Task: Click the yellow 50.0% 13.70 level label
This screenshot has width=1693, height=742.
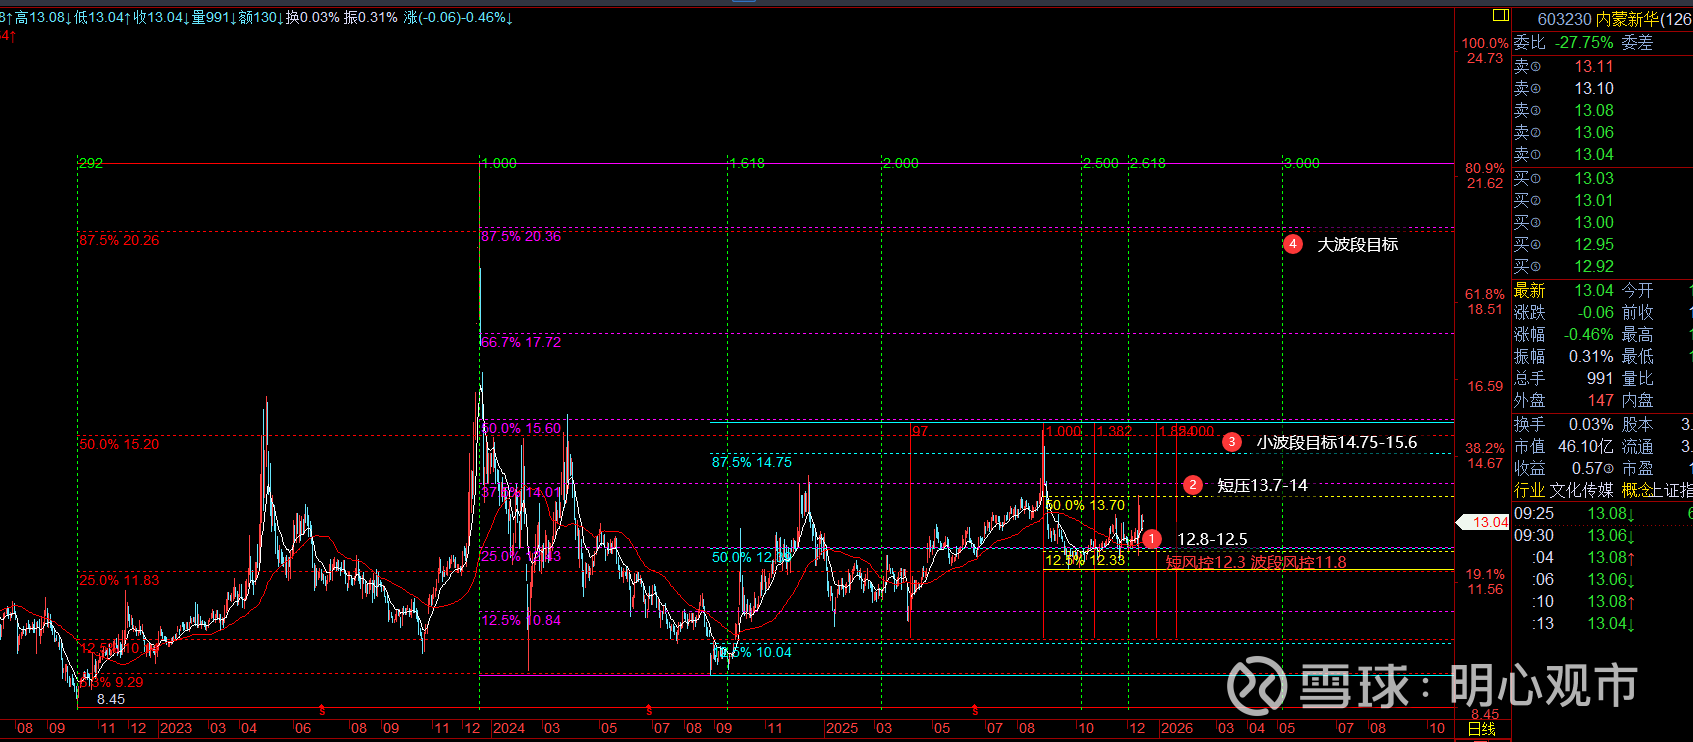Action: (x=1085, y=505)
